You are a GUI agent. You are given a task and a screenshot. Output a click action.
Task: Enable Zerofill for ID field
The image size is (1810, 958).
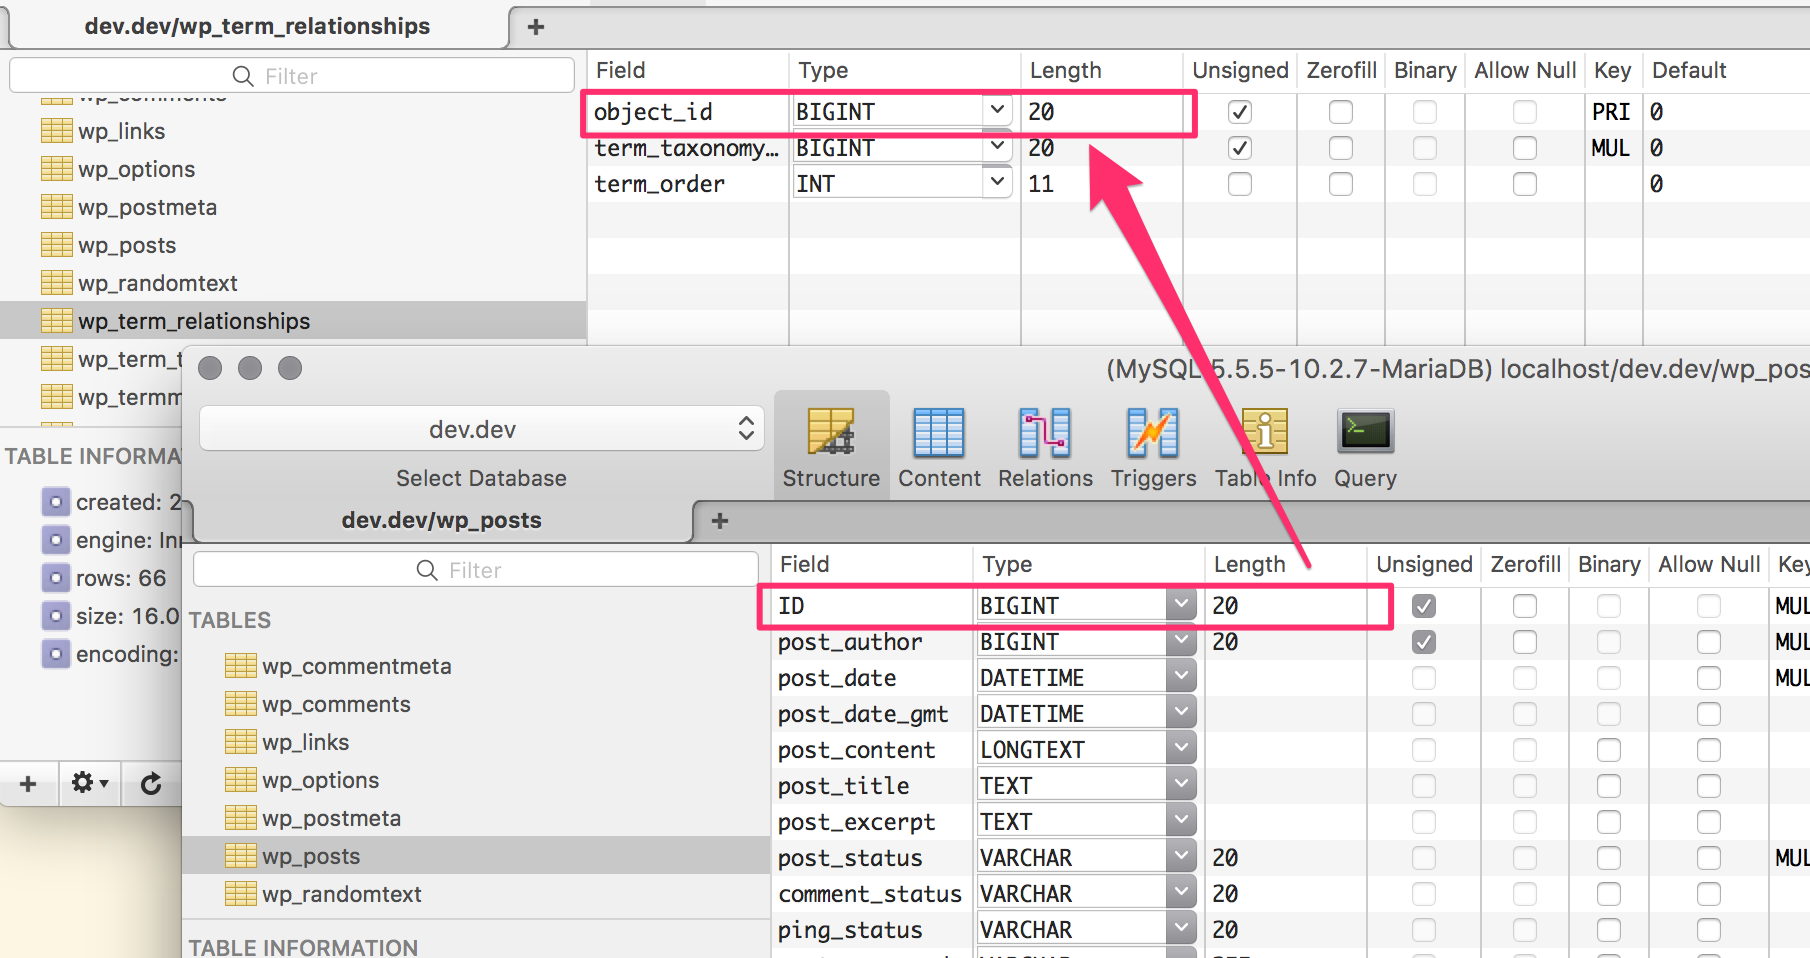1525,606
